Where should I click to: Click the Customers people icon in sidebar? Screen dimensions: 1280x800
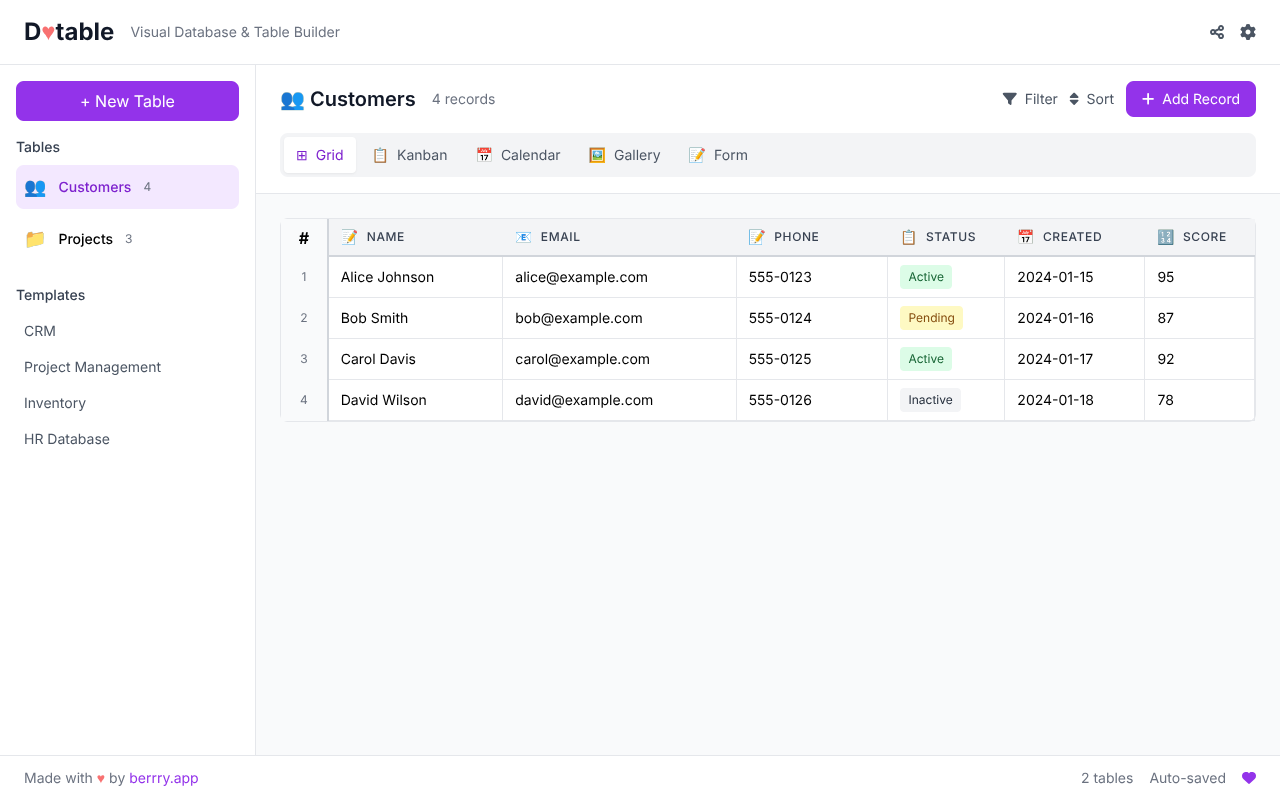click(35, 187)
